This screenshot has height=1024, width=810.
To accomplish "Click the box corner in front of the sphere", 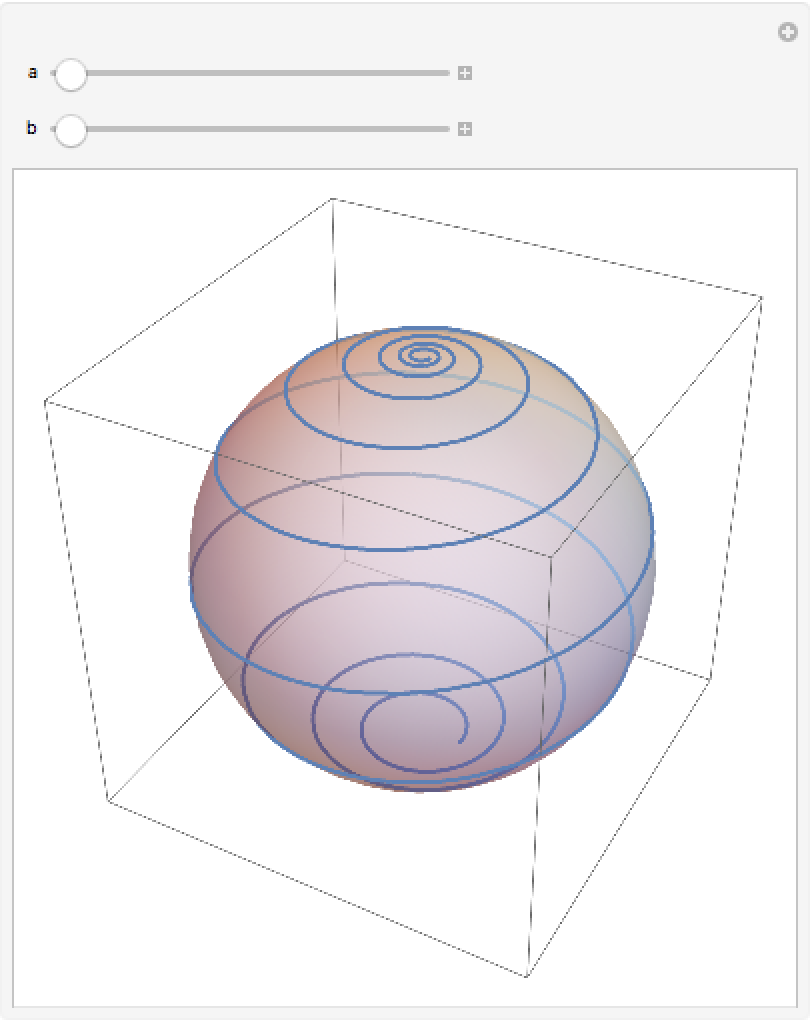I will pyautogui.click(x=551, y=555).
